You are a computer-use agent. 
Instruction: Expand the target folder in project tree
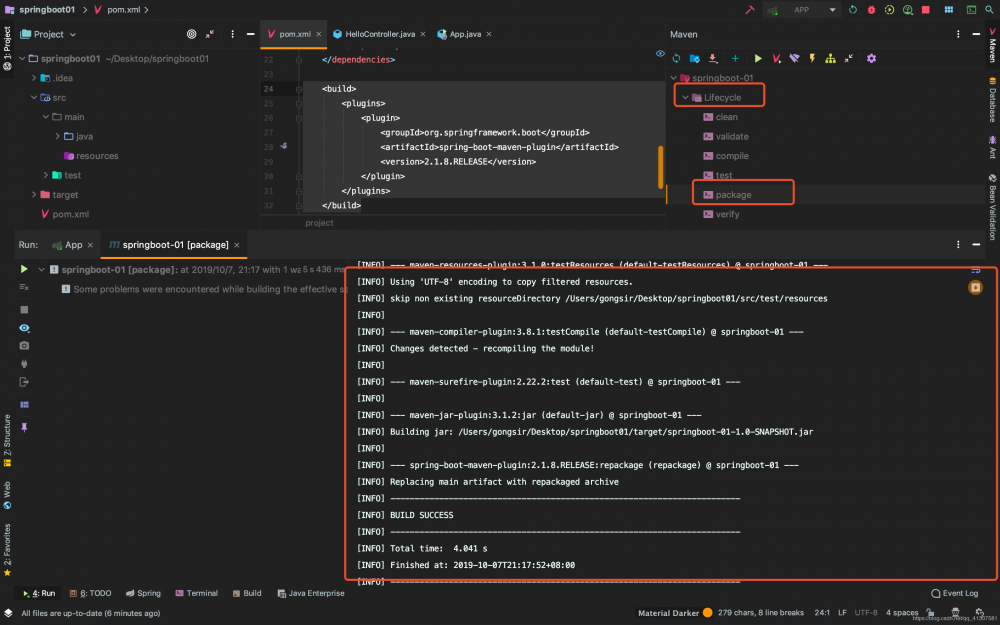click(x=45, y=195)
